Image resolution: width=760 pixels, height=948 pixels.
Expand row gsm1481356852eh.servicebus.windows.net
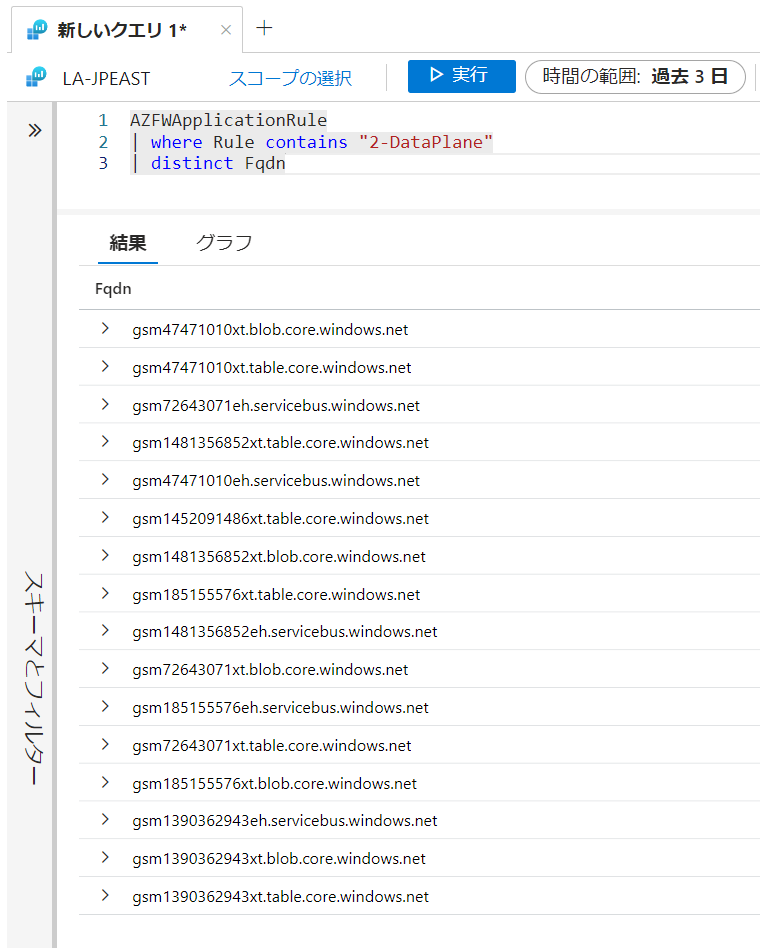pos(105,631)
